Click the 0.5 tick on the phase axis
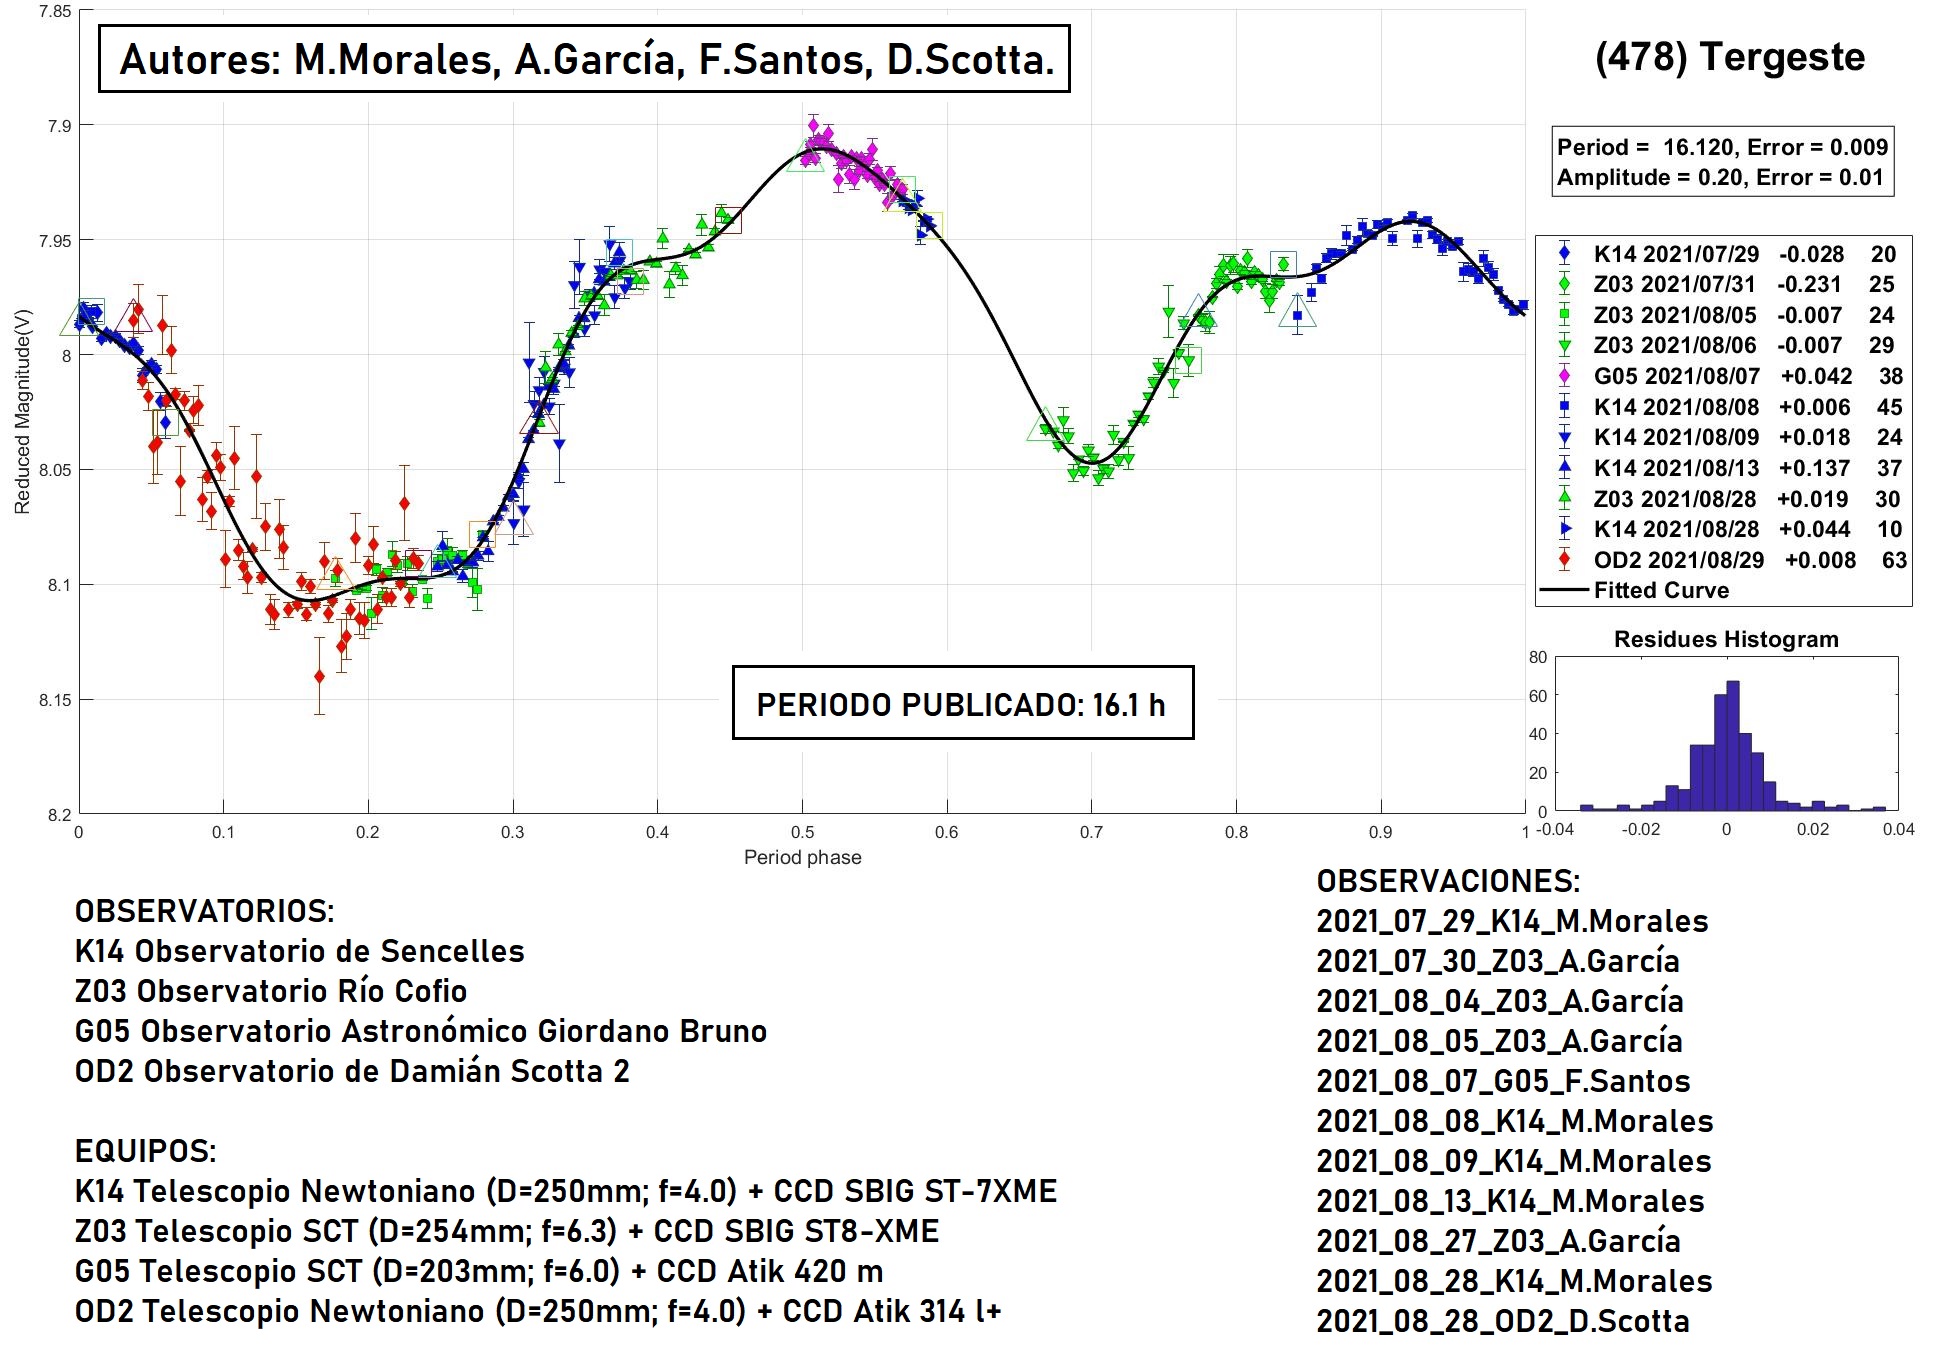 click(802, 832)
